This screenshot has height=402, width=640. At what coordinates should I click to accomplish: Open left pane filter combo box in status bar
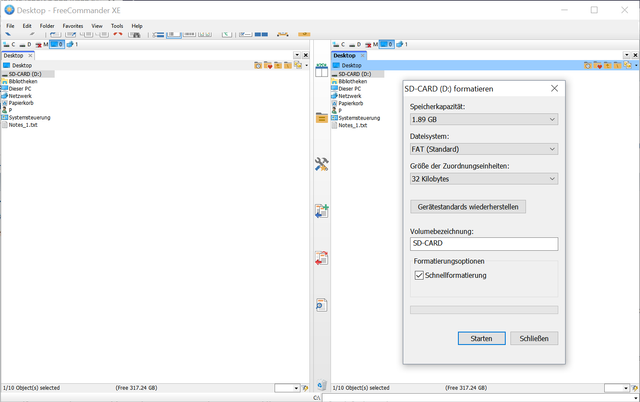pyautogui.click(x=287, y=388)
